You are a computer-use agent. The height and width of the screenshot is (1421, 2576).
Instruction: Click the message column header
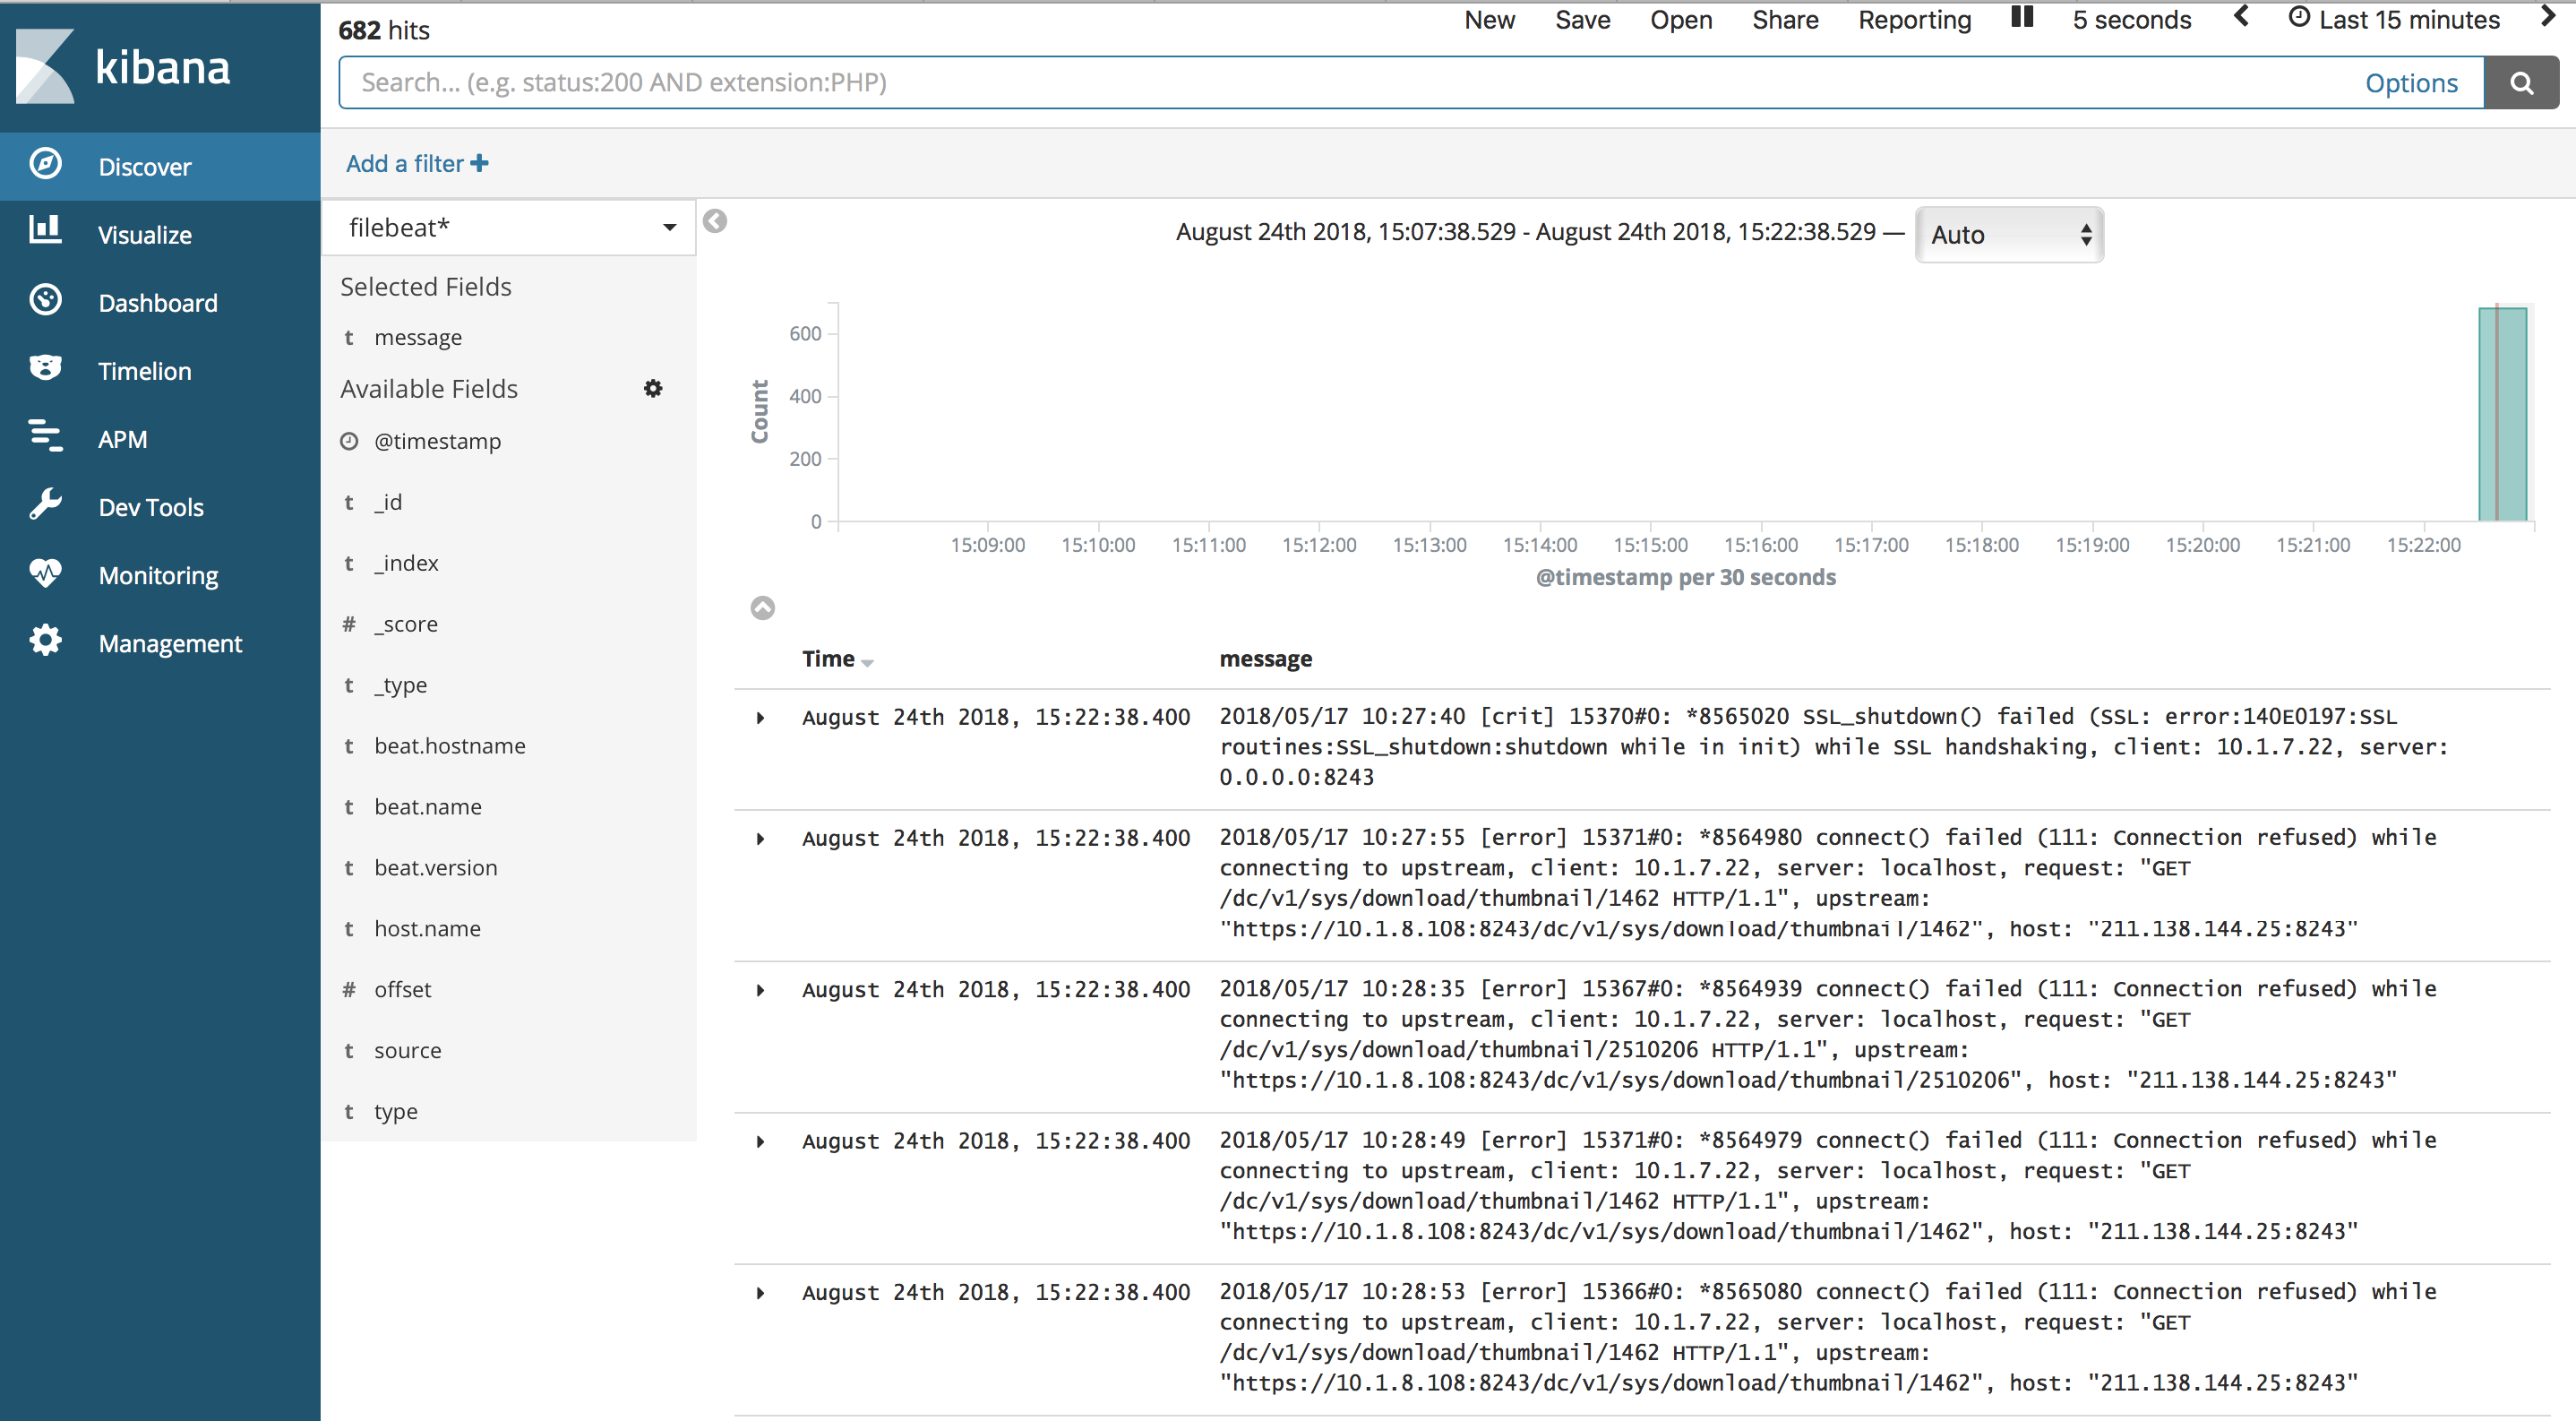[x=1265, y=659]
